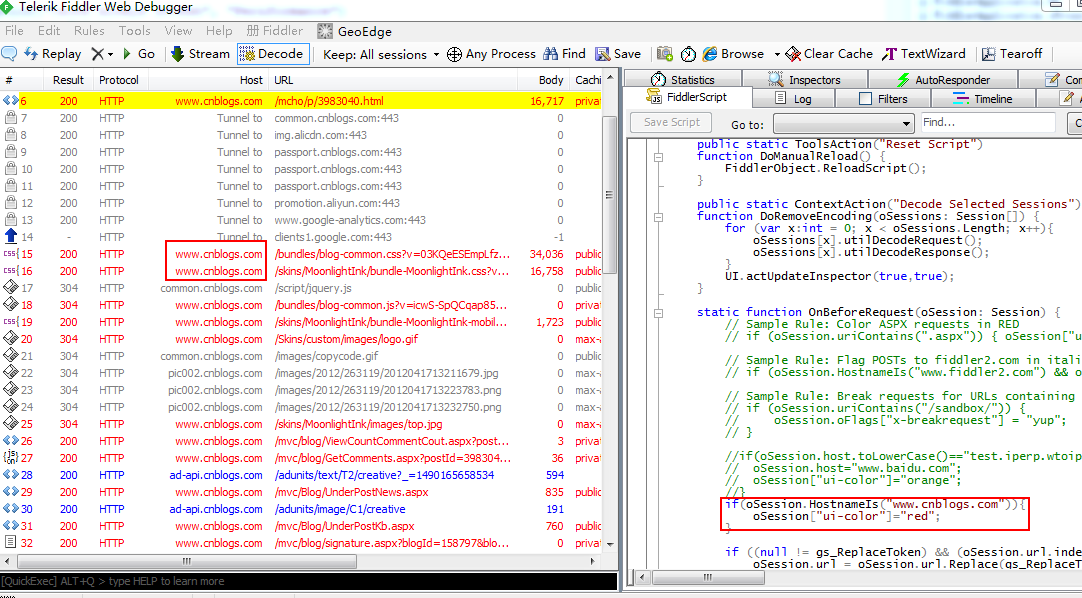Select the Any Process target icon
1082x598 pixels.
pos(454,54)
